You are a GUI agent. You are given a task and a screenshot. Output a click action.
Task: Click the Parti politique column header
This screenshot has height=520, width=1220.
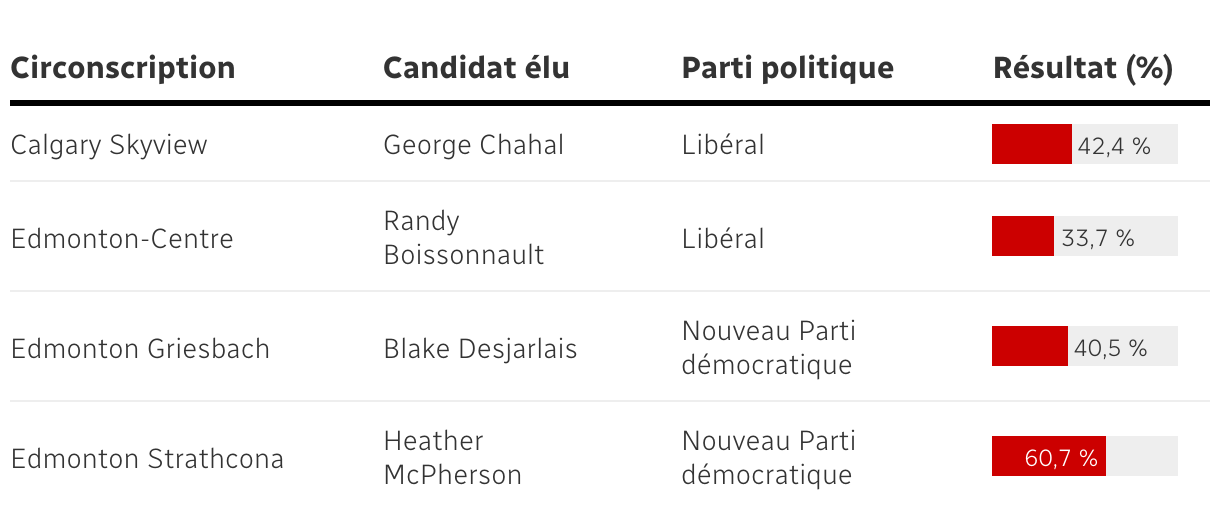point(787,68)
